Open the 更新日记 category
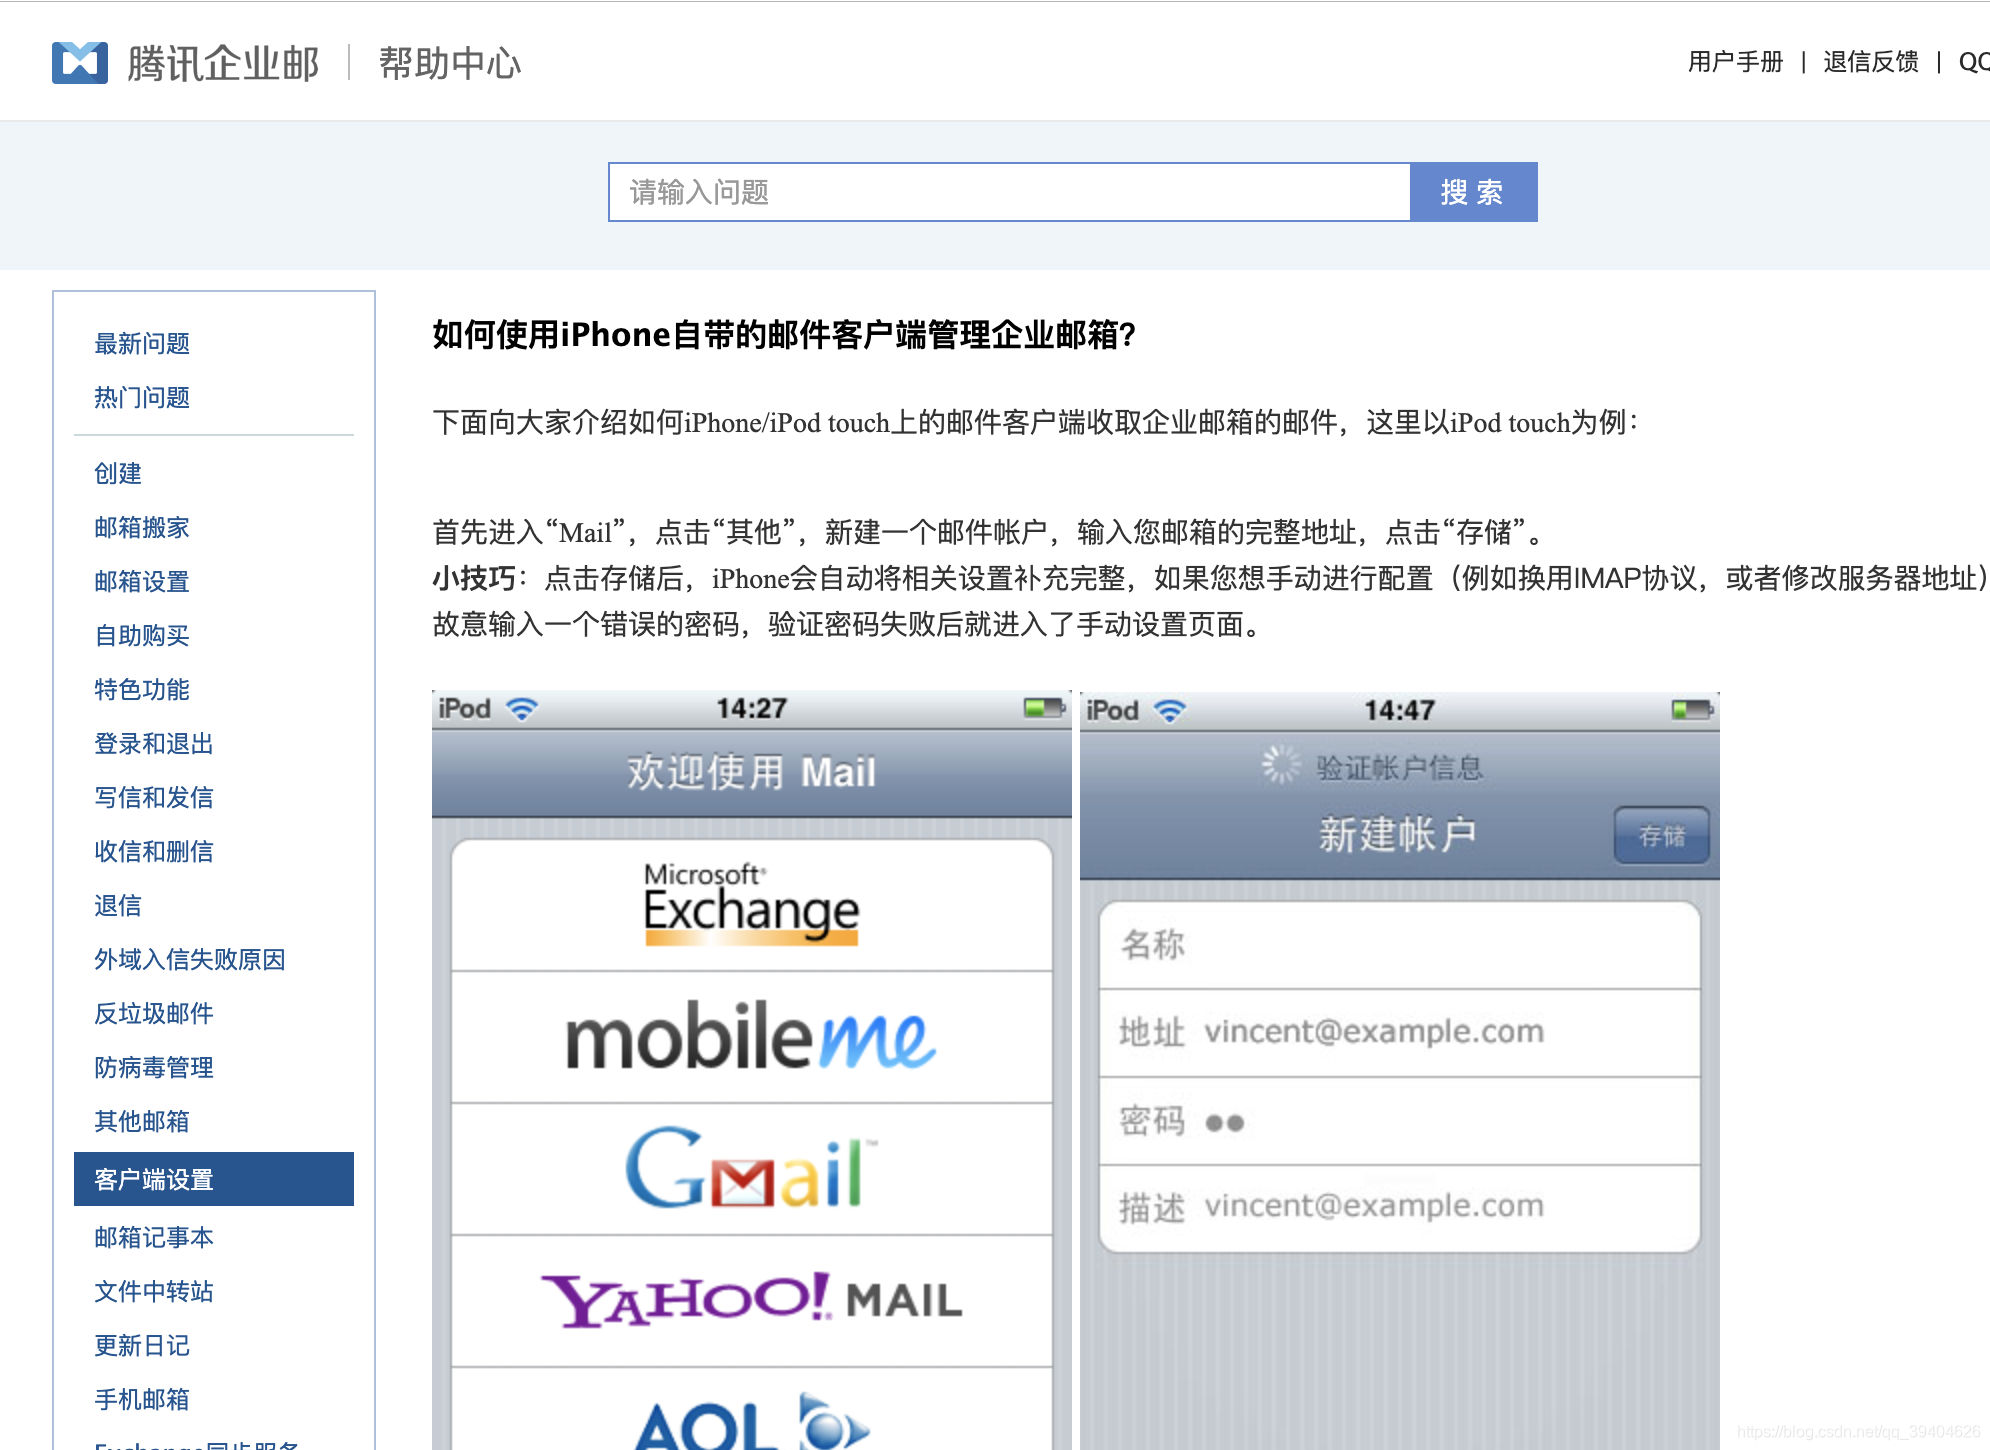Screen dimensions: 1990x1450 [142, 1345]
